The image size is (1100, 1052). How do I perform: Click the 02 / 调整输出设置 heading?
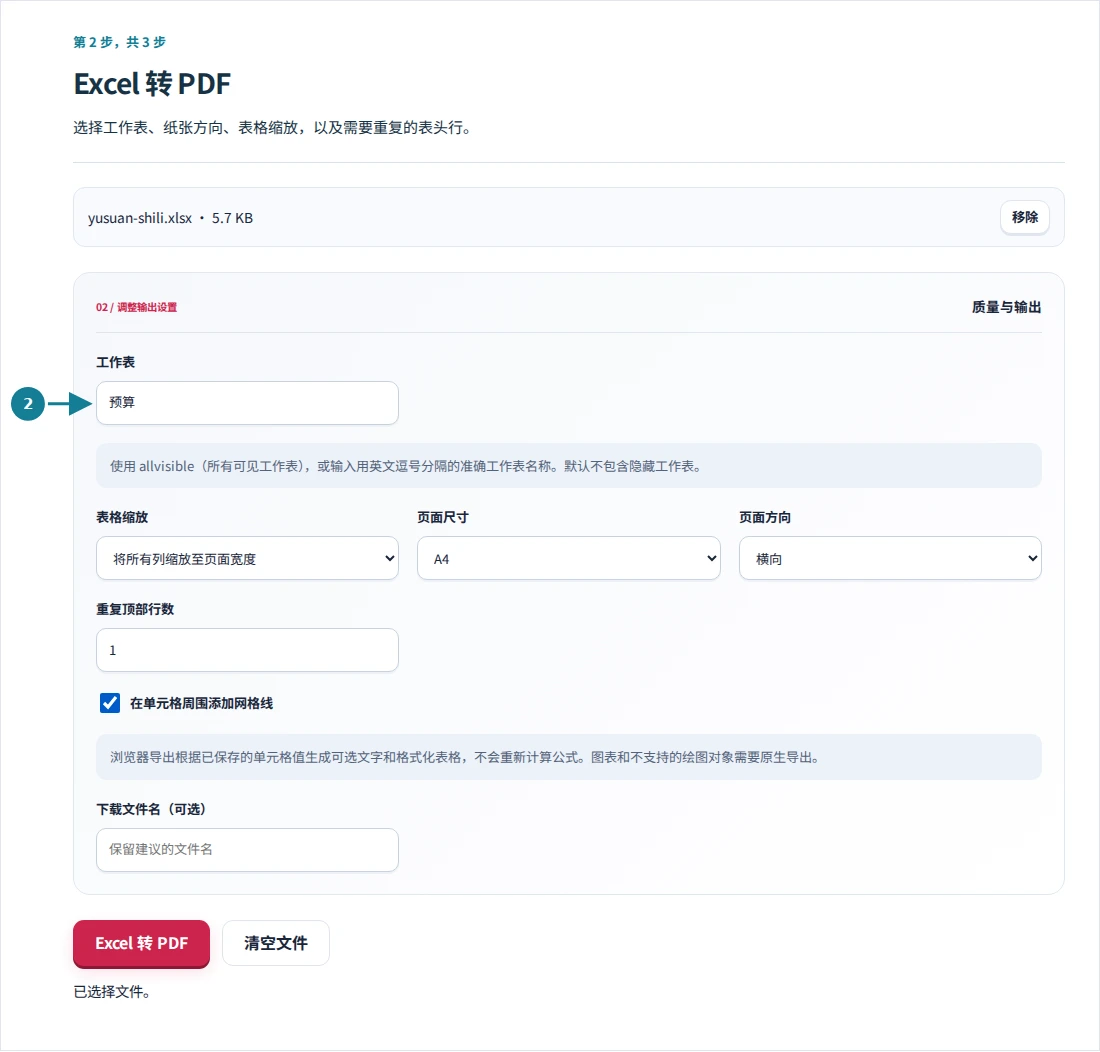[136, 307]
